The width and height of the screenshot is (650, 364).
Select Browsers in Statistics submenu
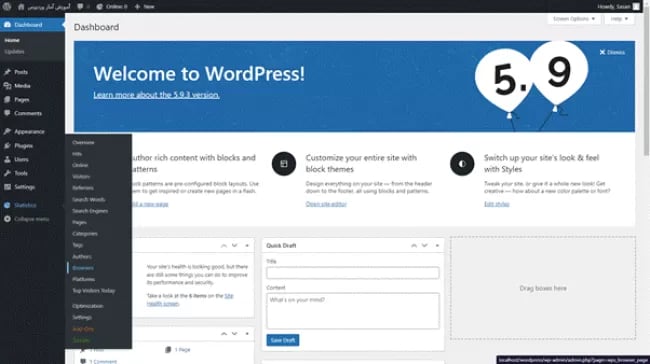point(83,268)
